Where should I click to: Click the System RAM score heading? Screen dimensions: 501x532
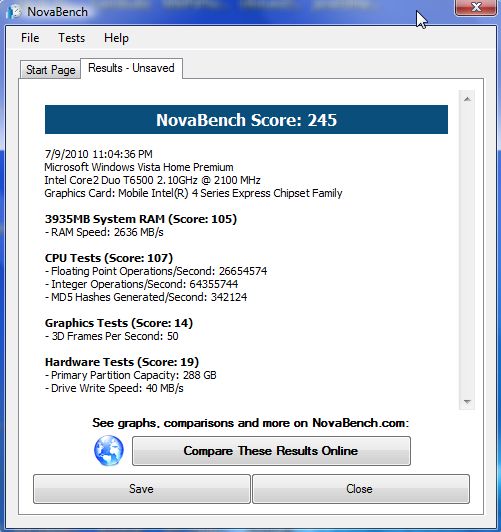click(x=141, y=219)
